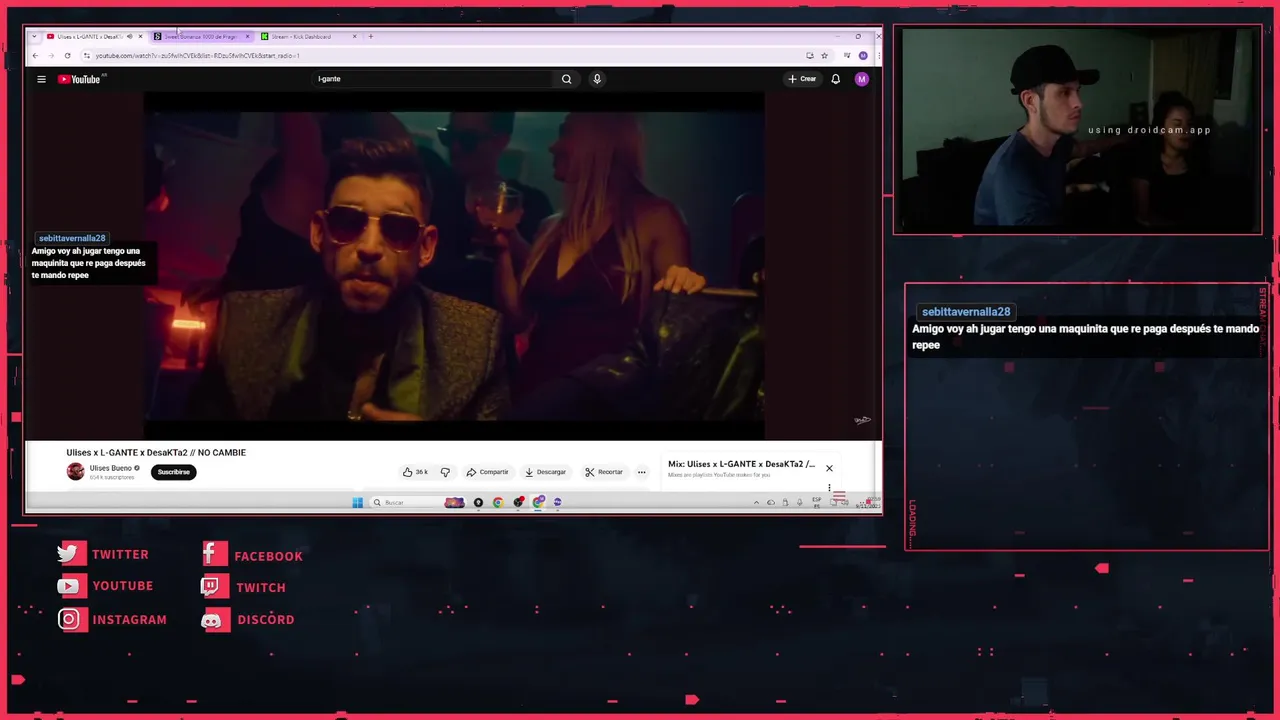Screen dimensions: 1280x720
Task: Switch to the Stream - Kick Dashboard tab
Action: coord(308,36)
